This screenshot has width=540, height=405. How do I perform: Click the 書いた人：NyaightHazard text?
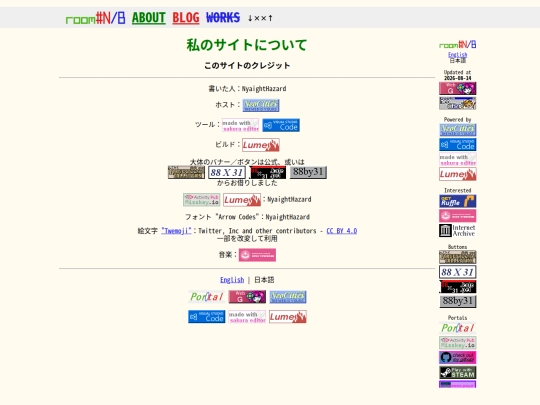click(x=247, y=89)
